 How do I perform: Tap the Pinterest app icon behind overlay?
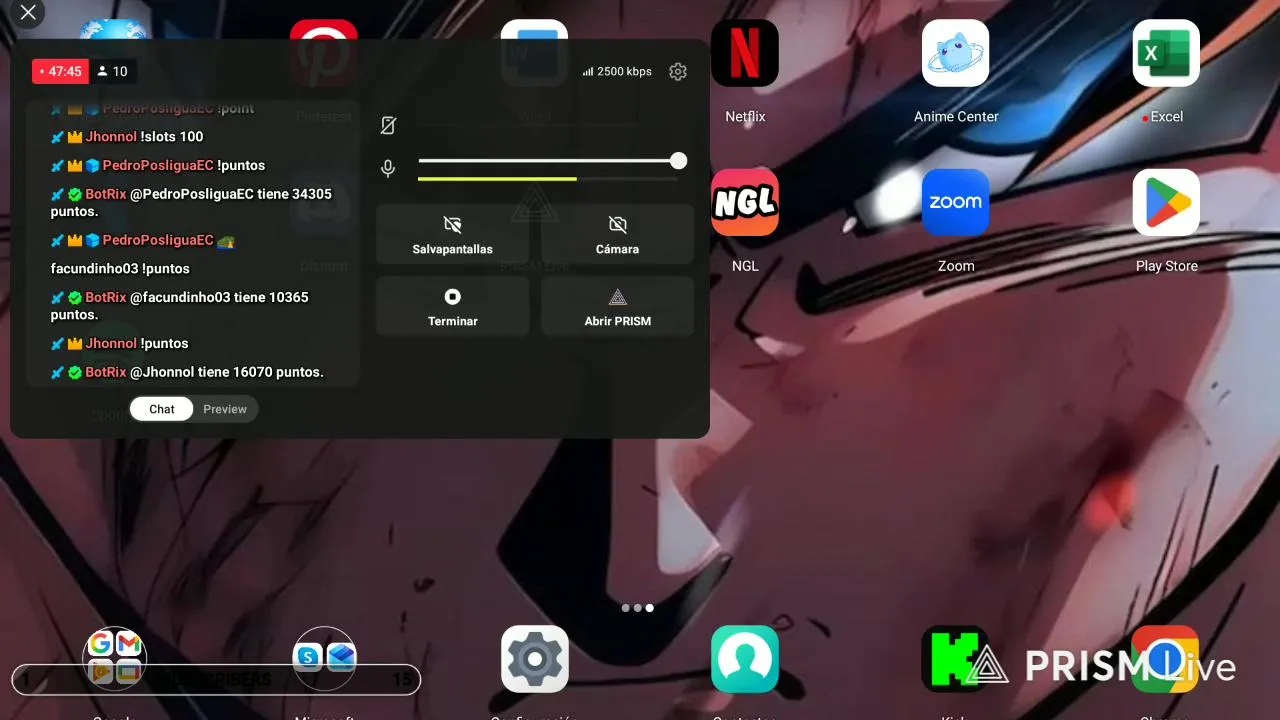point(323,53)
